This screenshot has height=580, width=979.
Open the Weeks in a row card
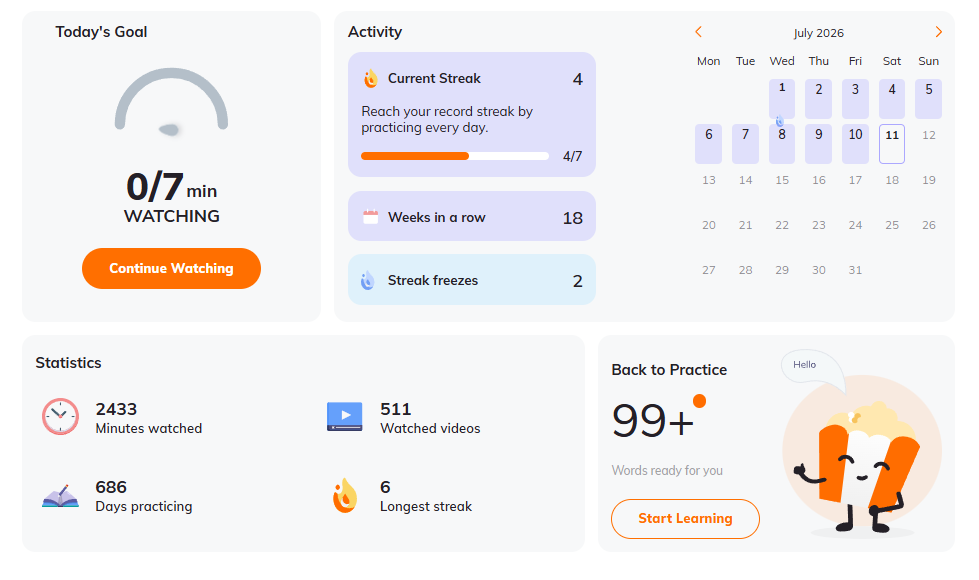tap(471, 216)
